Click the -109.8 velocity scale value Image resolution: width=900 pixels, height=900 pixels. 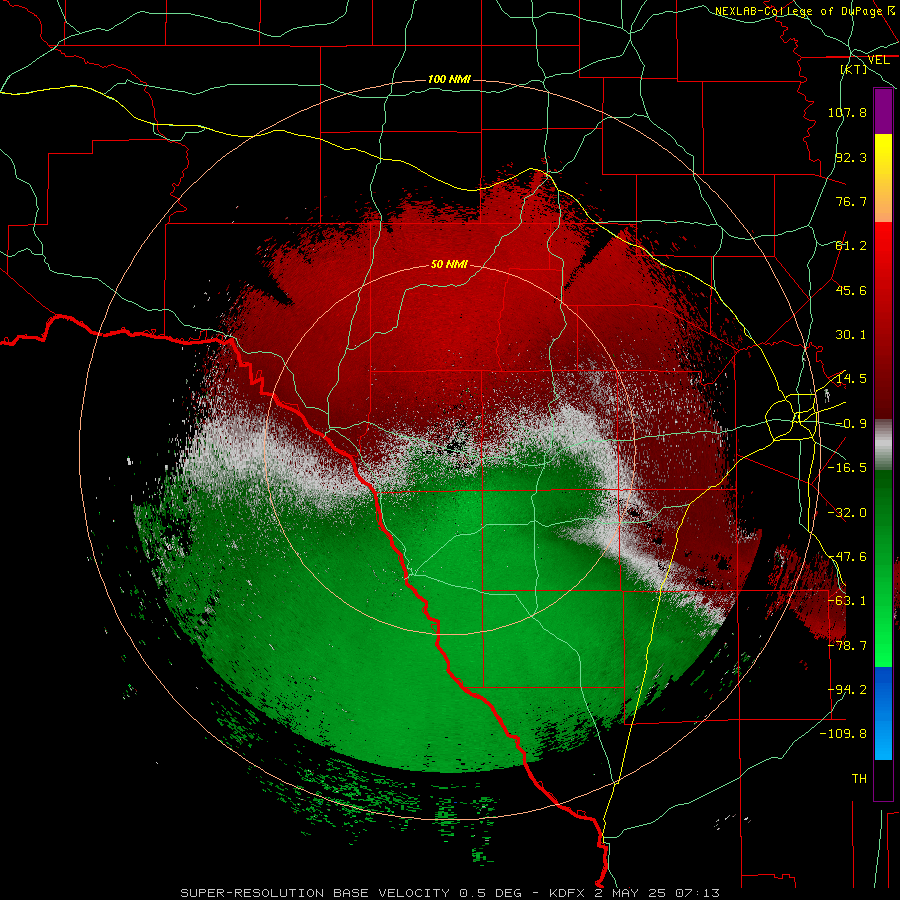(844, 734)
